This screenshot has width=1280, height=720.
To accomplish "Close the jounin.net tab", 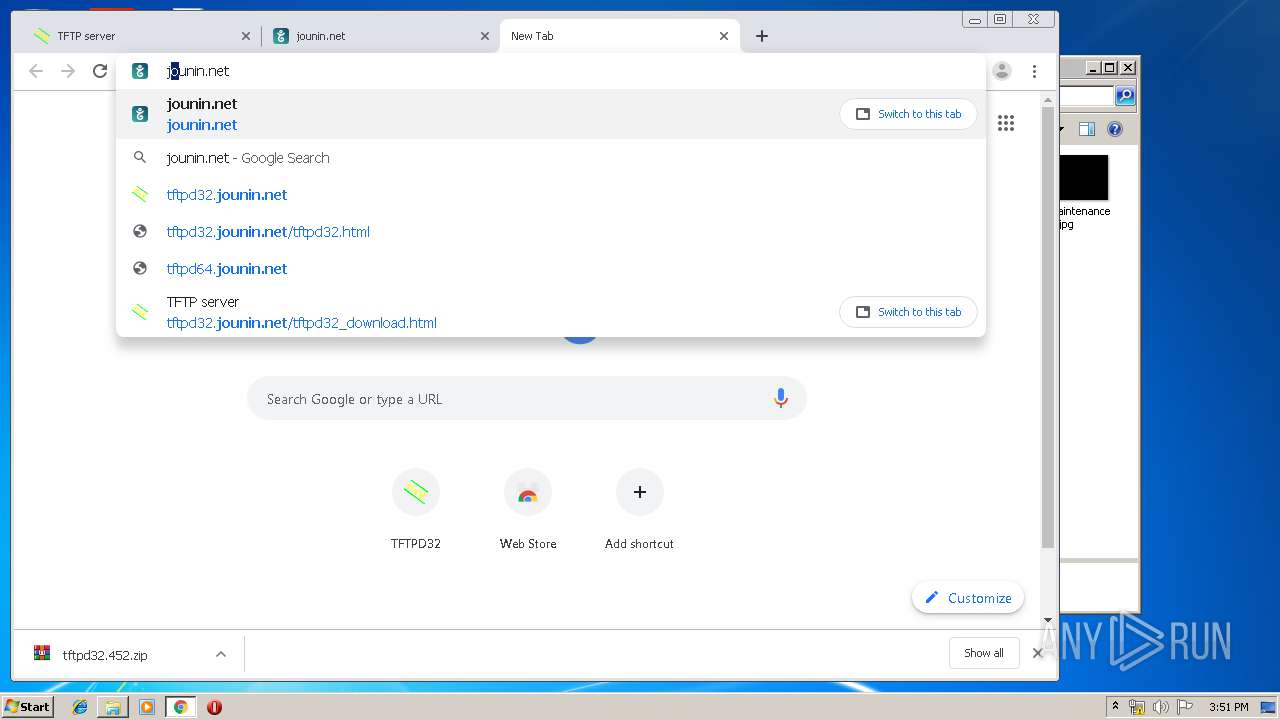I will click(x=485, y=36).
